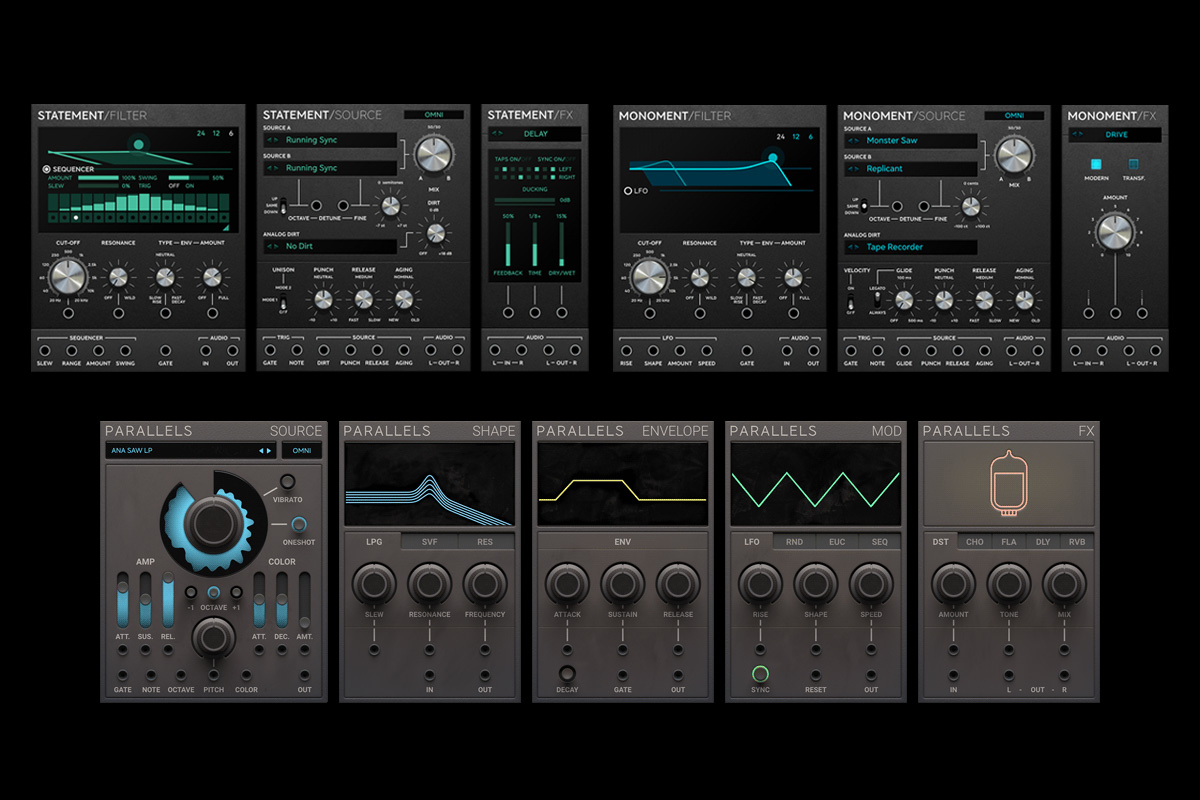
Task: Enable TRANSF. drive mode in Monoment FX
Action: pyautogui.click(x=1134, y=164)
